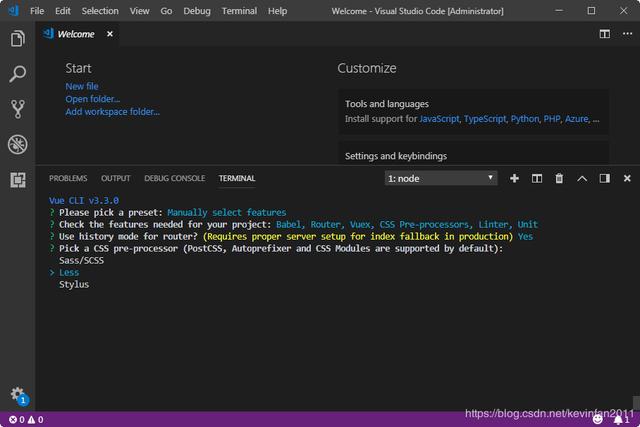Open the Edit menu
Image resolution: width=640 pixels, height=427 pixels.
coord(62,11)
